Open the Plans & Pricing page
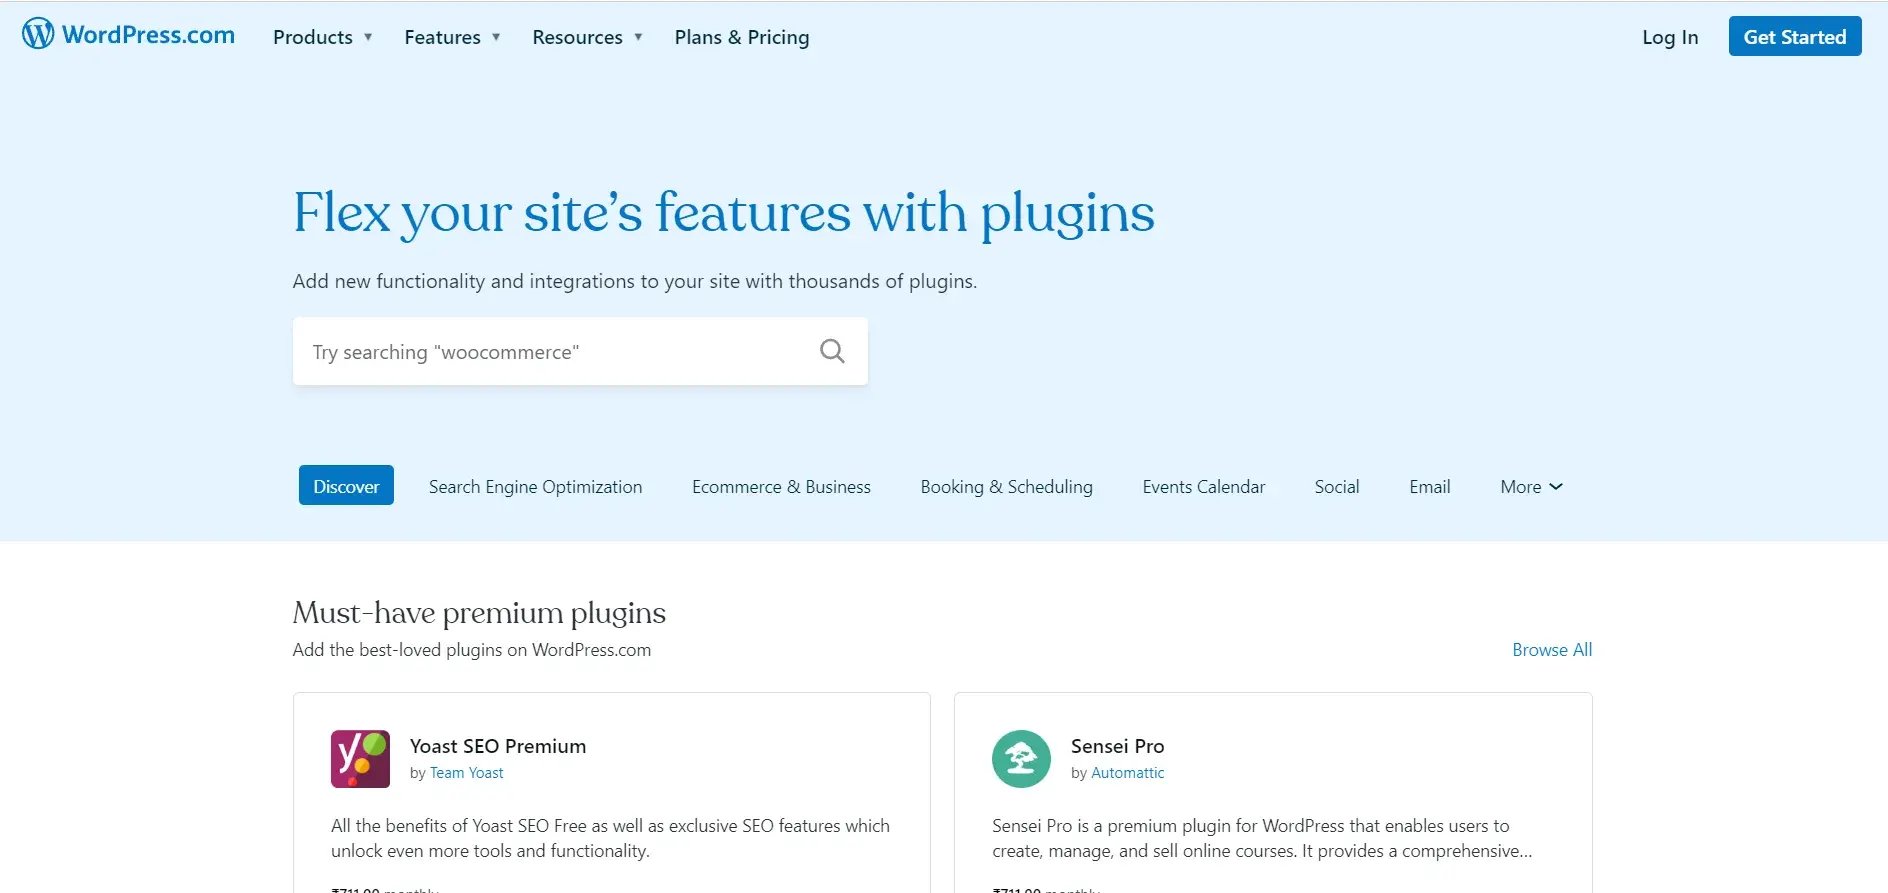The height and width of the screenshot is (893, 1888). point(742,37)
